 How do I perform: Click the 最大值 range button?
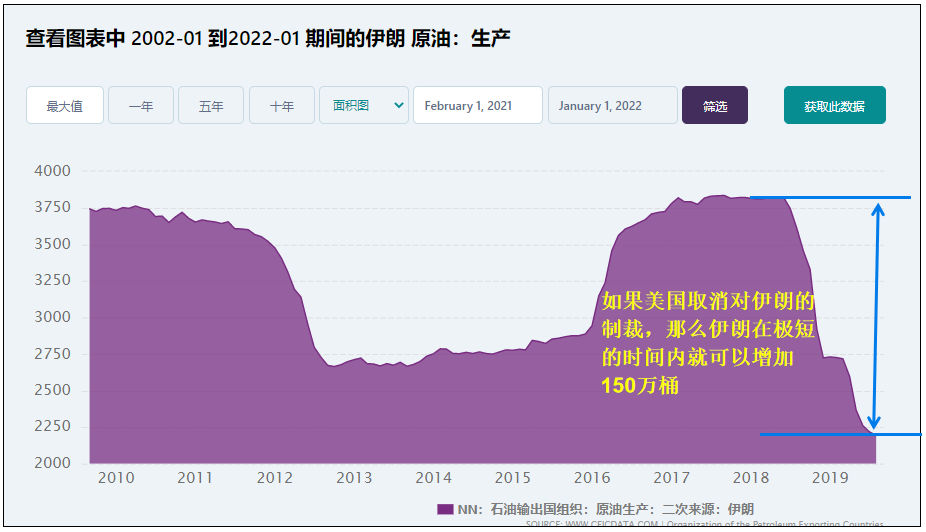click(65, 105)
